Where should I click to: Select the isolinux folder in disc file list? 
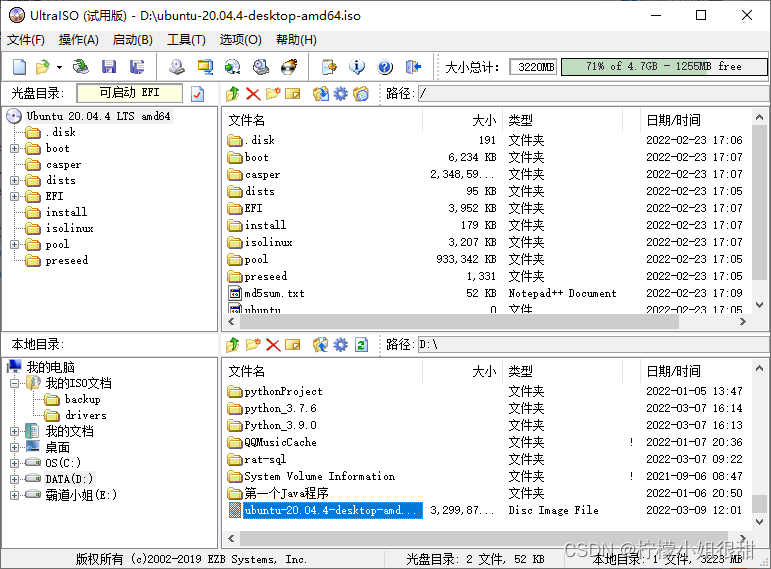[268, 242]
